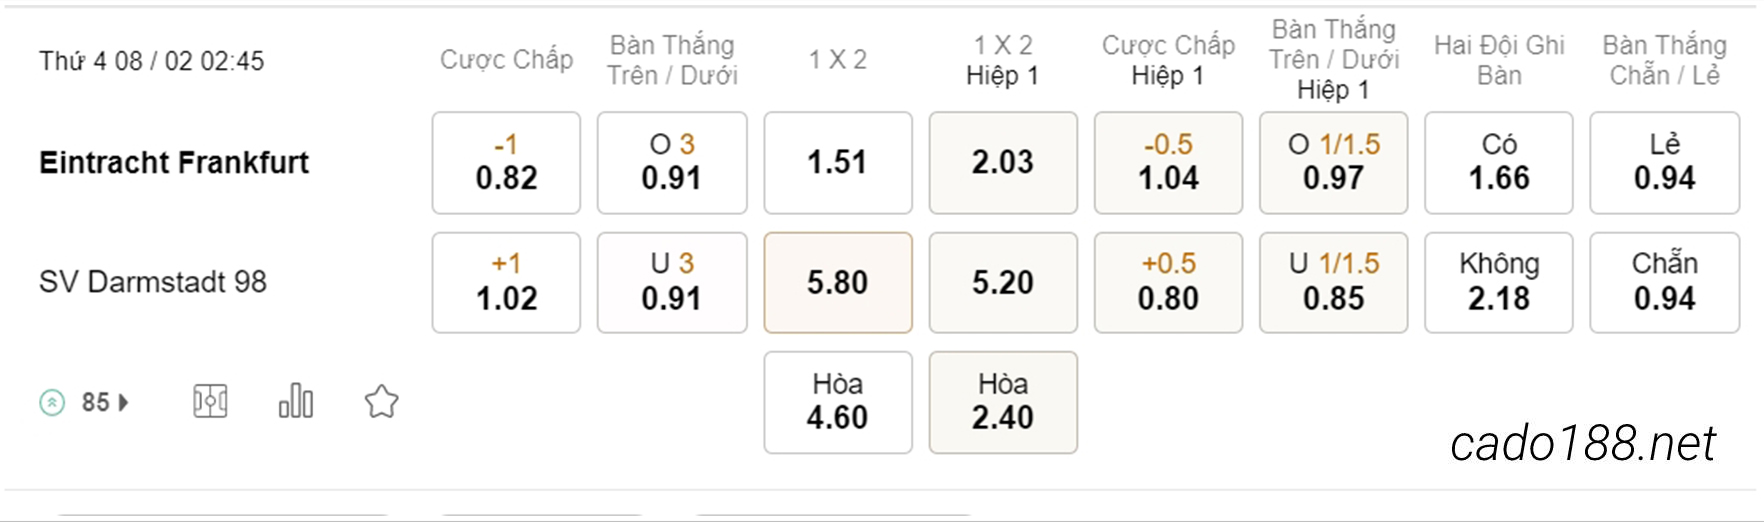Screen dimensions: 1764x522
Task: Choose first-half Frankfurt win at 2.03
Action: point(1003,162)
